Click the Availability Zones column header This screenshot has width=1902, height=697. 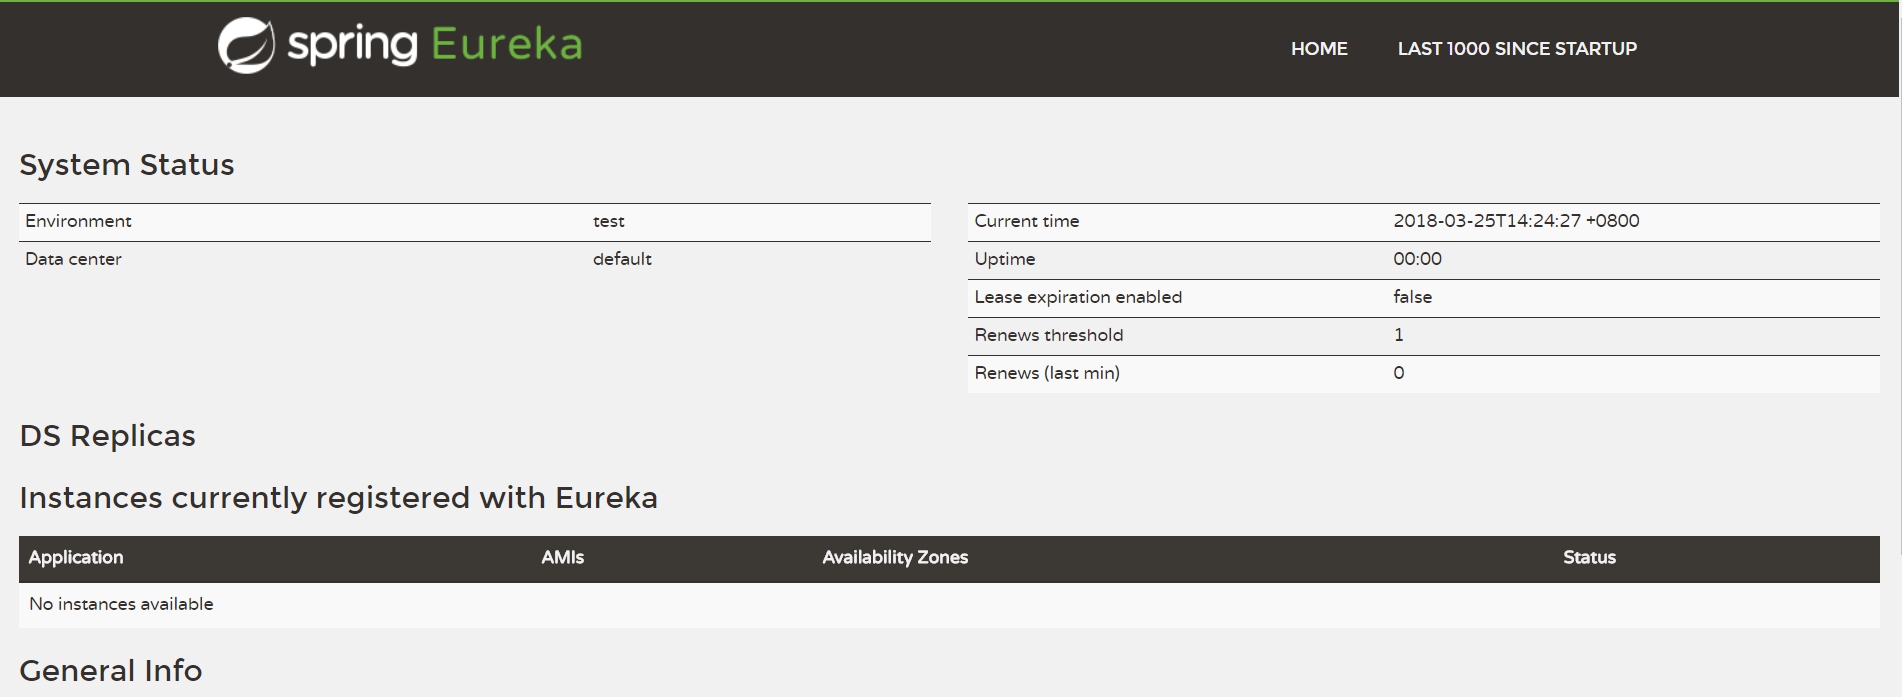(x=895, y=558)
